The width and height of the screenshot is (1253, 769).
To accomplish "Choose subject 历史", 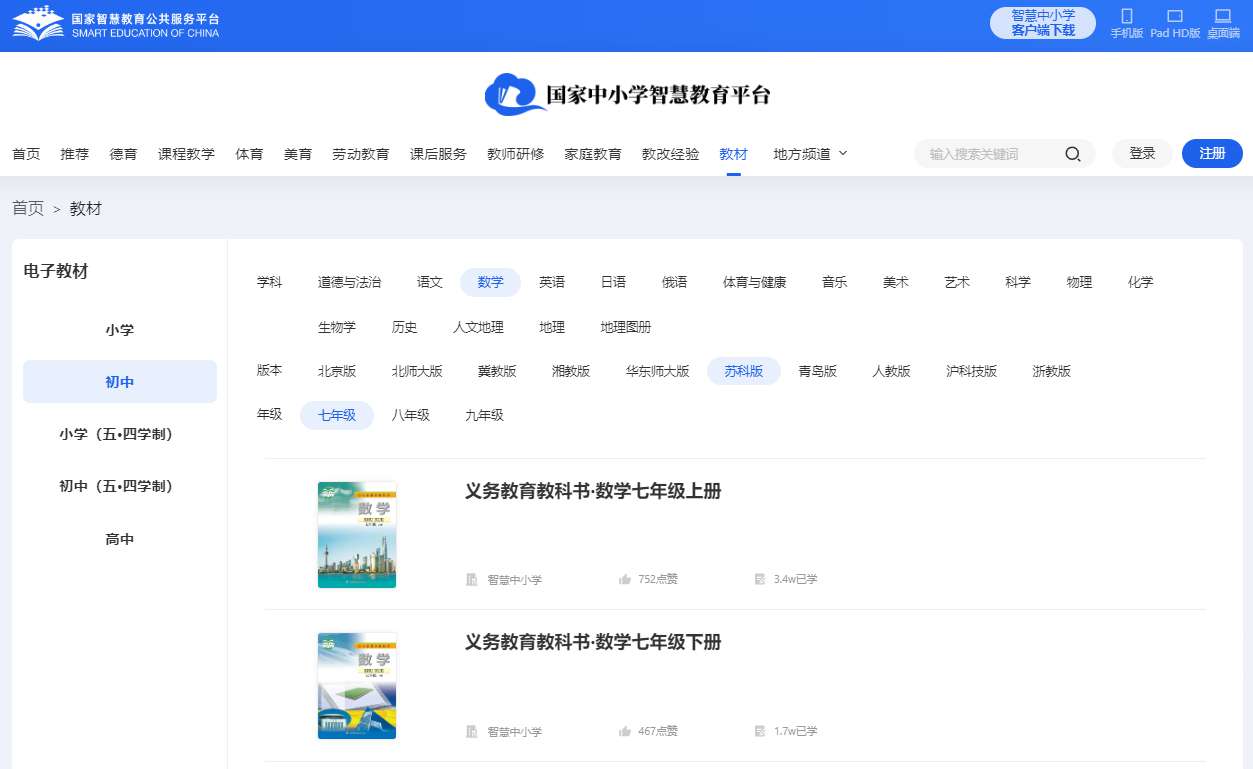I will click(x=404, y=327).
